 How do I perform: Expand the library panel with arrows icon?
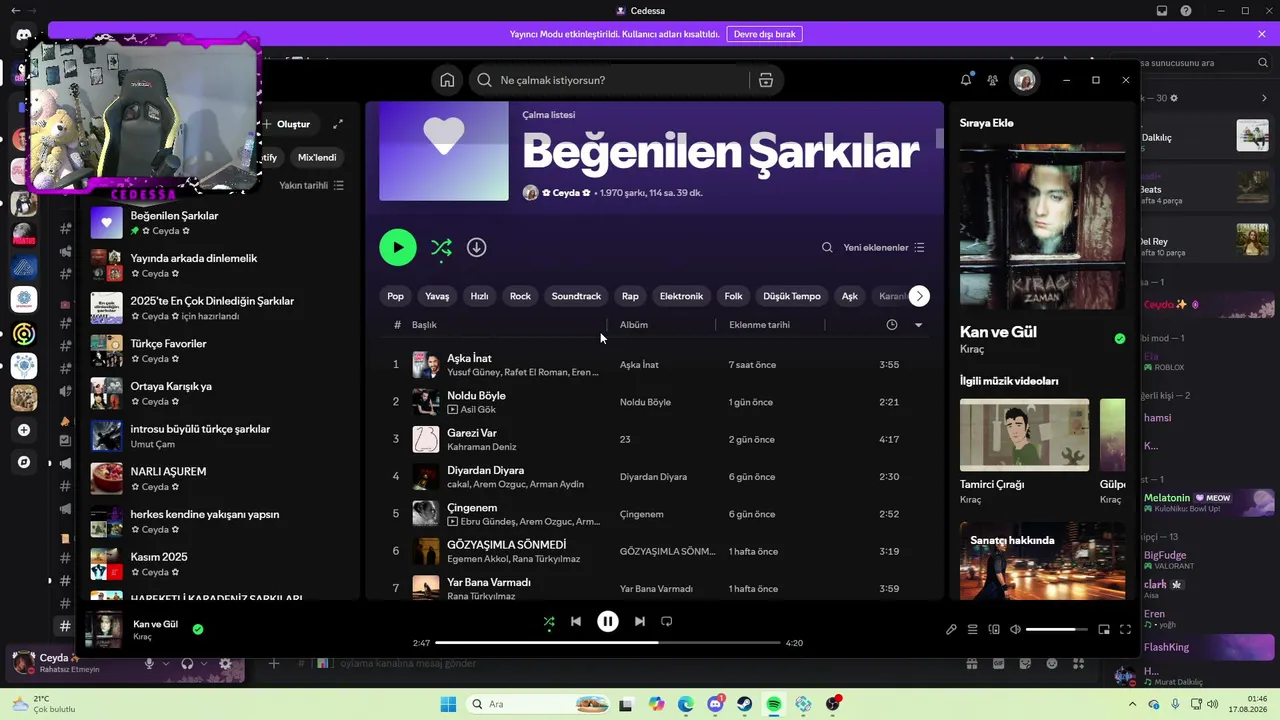tap(338, 124)
